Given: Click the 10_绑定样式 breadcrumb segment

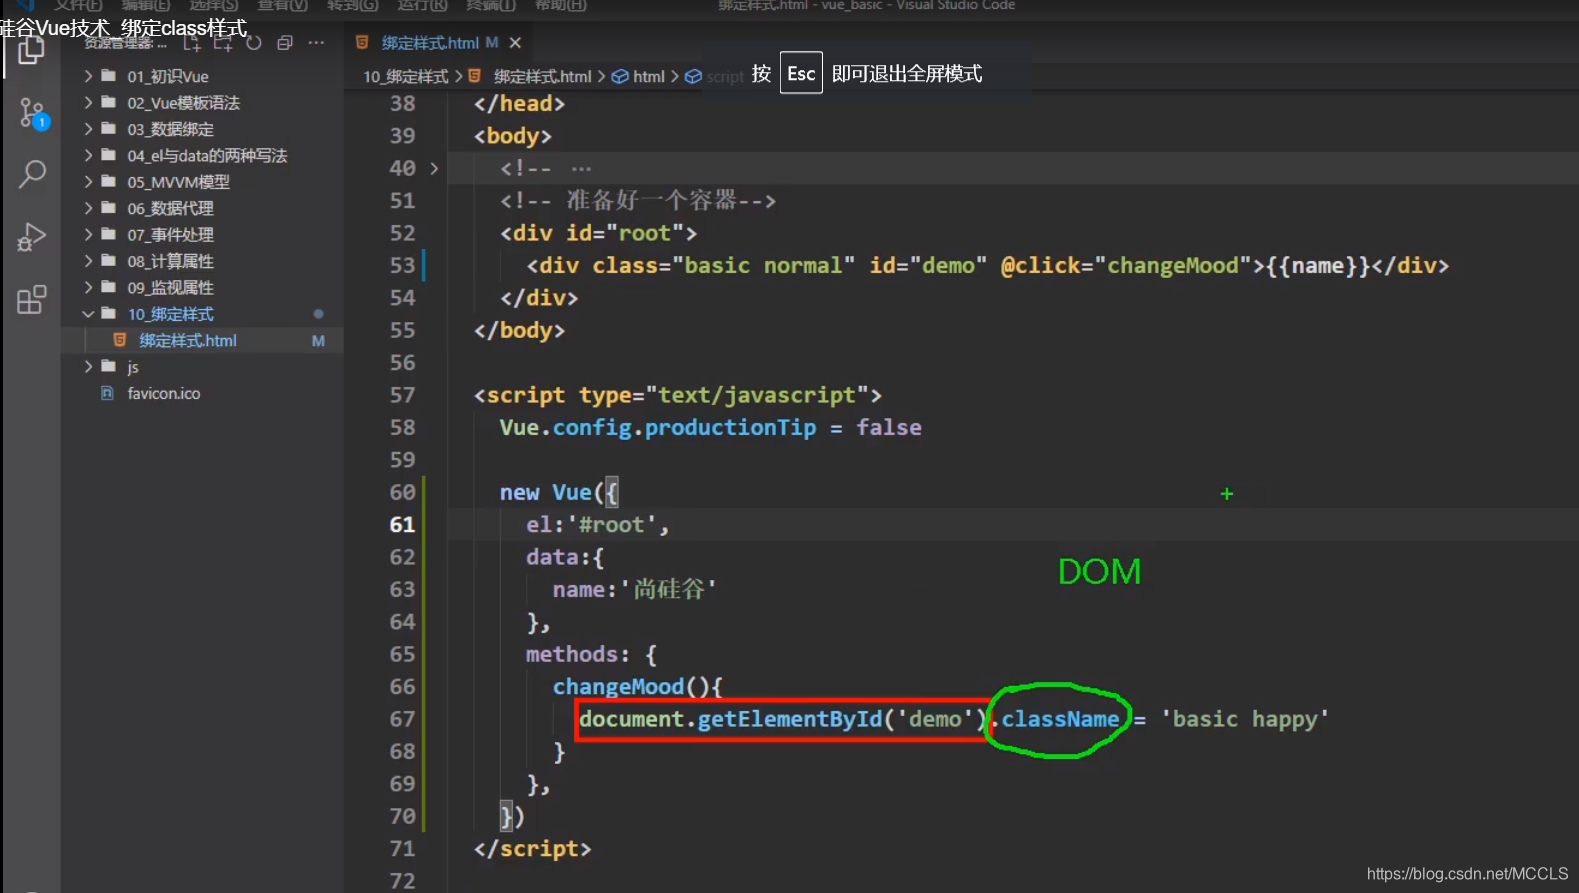Looking at the screenshot, I should point(405,76).
